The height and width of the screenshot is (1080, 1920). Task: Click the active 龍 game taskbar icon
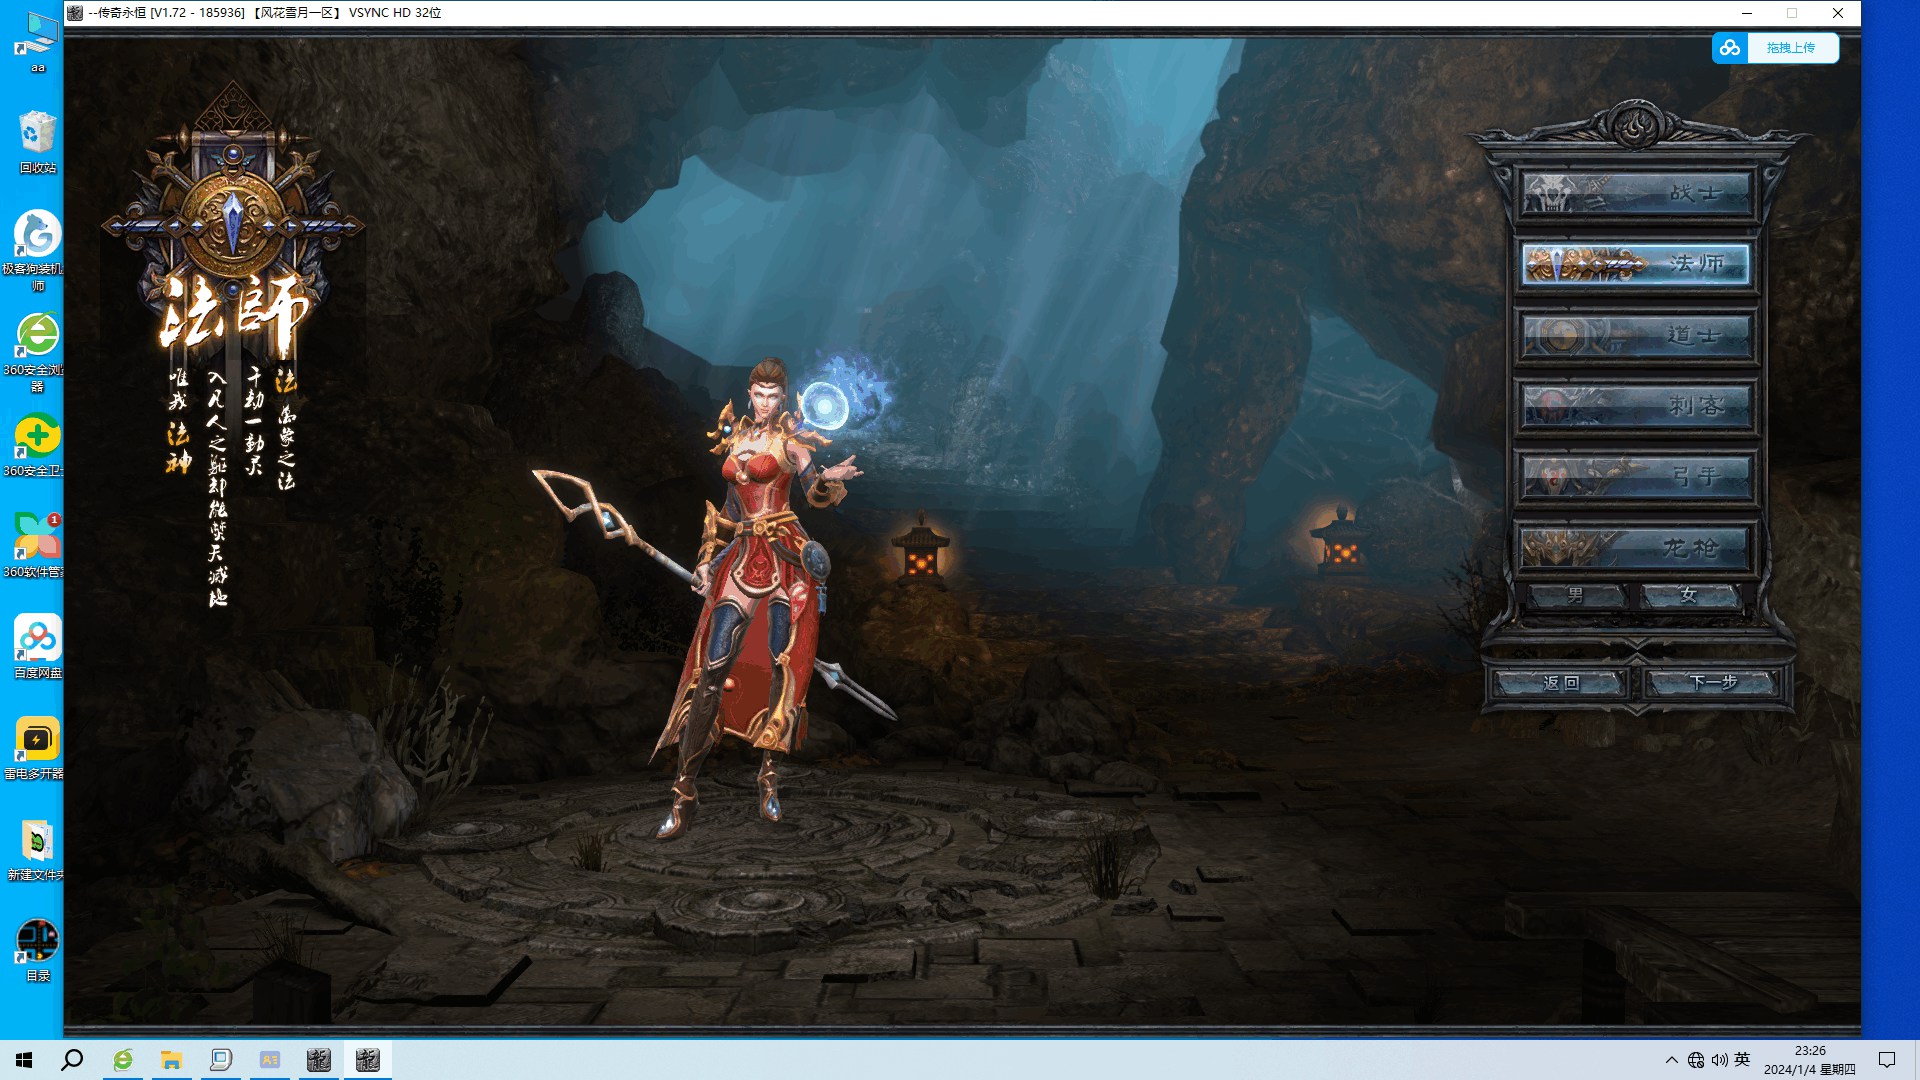368,1060
